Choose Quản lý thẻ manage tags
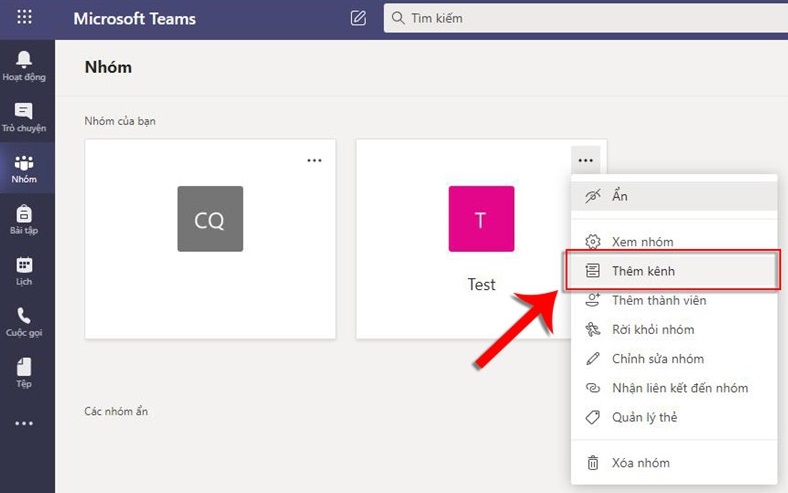Viewport: 788px width, 493px height. pos(674,417)
